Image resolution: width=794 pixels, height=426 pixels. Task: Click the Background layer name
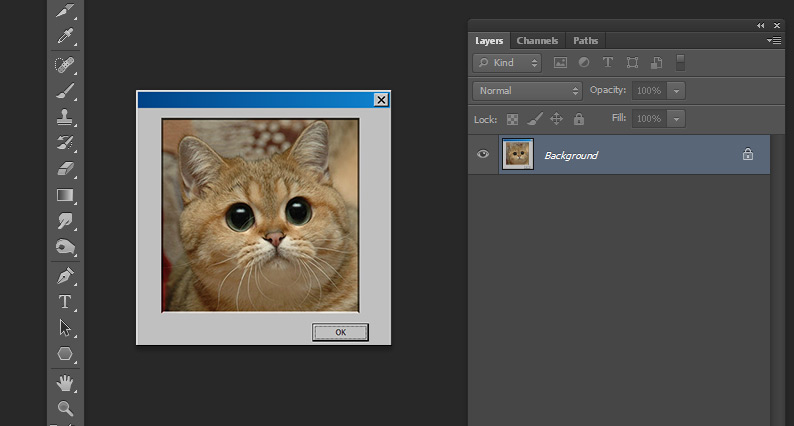571,156
